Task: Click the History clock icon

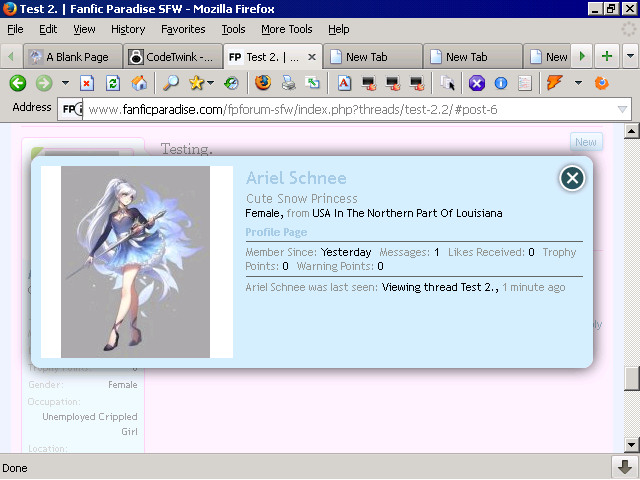Action: click(231, 83)
